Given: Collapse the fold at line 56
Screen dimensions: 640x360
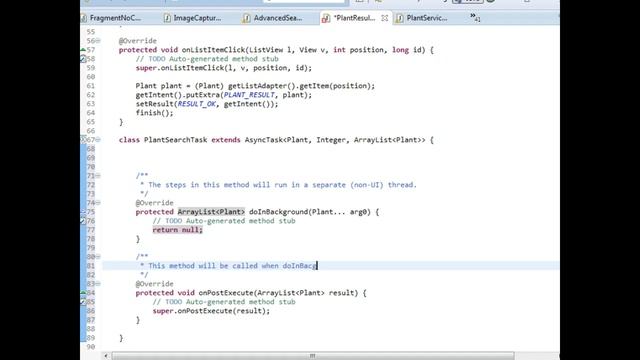Looking at the screenshot, I should 98,41.
